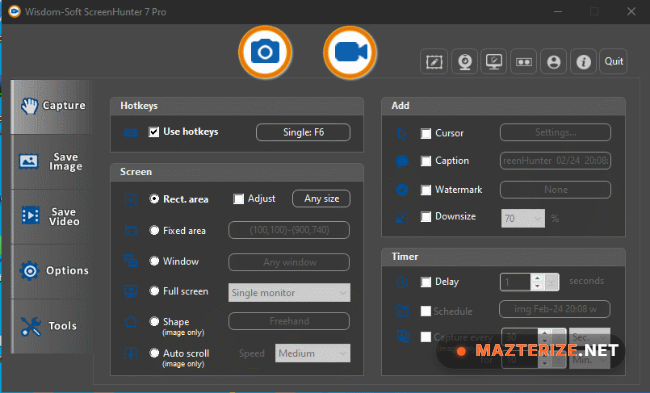Image resolution: width=650 pixels, height=393 pixels.
Task: Enable the Schedule checkbox
Action: click(x=426, y=311)
